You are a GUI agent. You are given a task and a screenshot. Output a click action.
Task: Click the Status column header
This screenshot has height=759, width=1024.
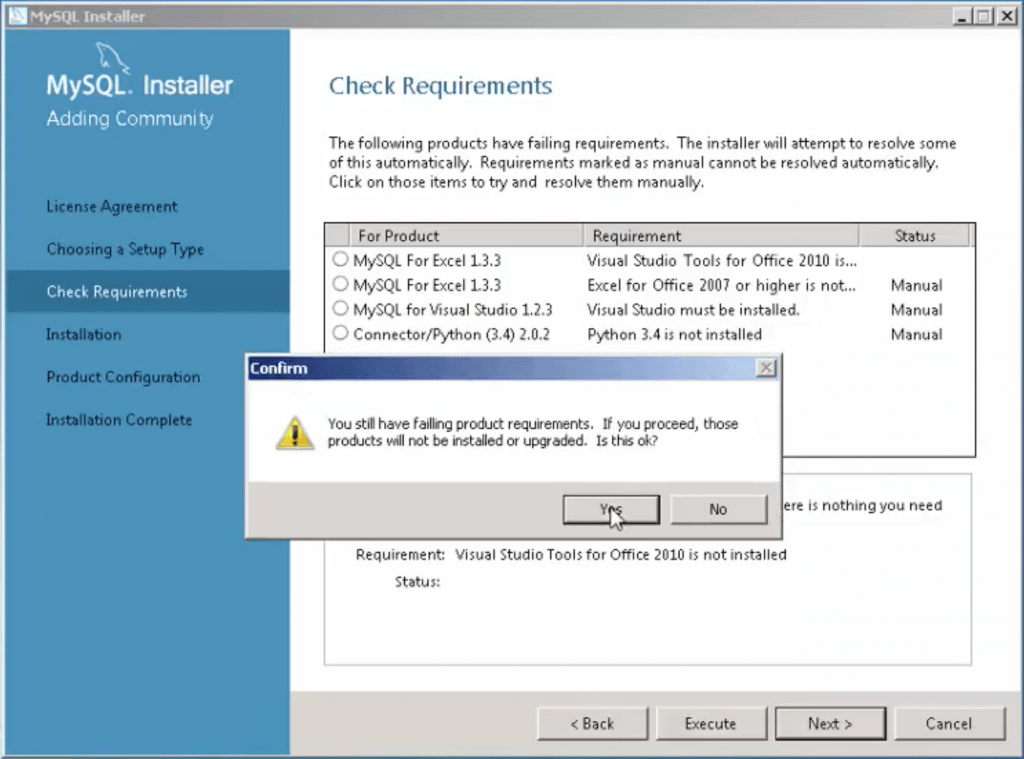point(916,235)
